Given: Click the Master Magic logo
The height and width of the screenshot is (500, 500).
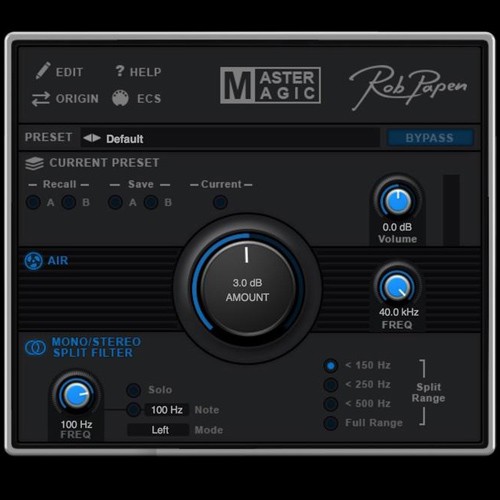Looking at the screenshot, I should point(270,85).
